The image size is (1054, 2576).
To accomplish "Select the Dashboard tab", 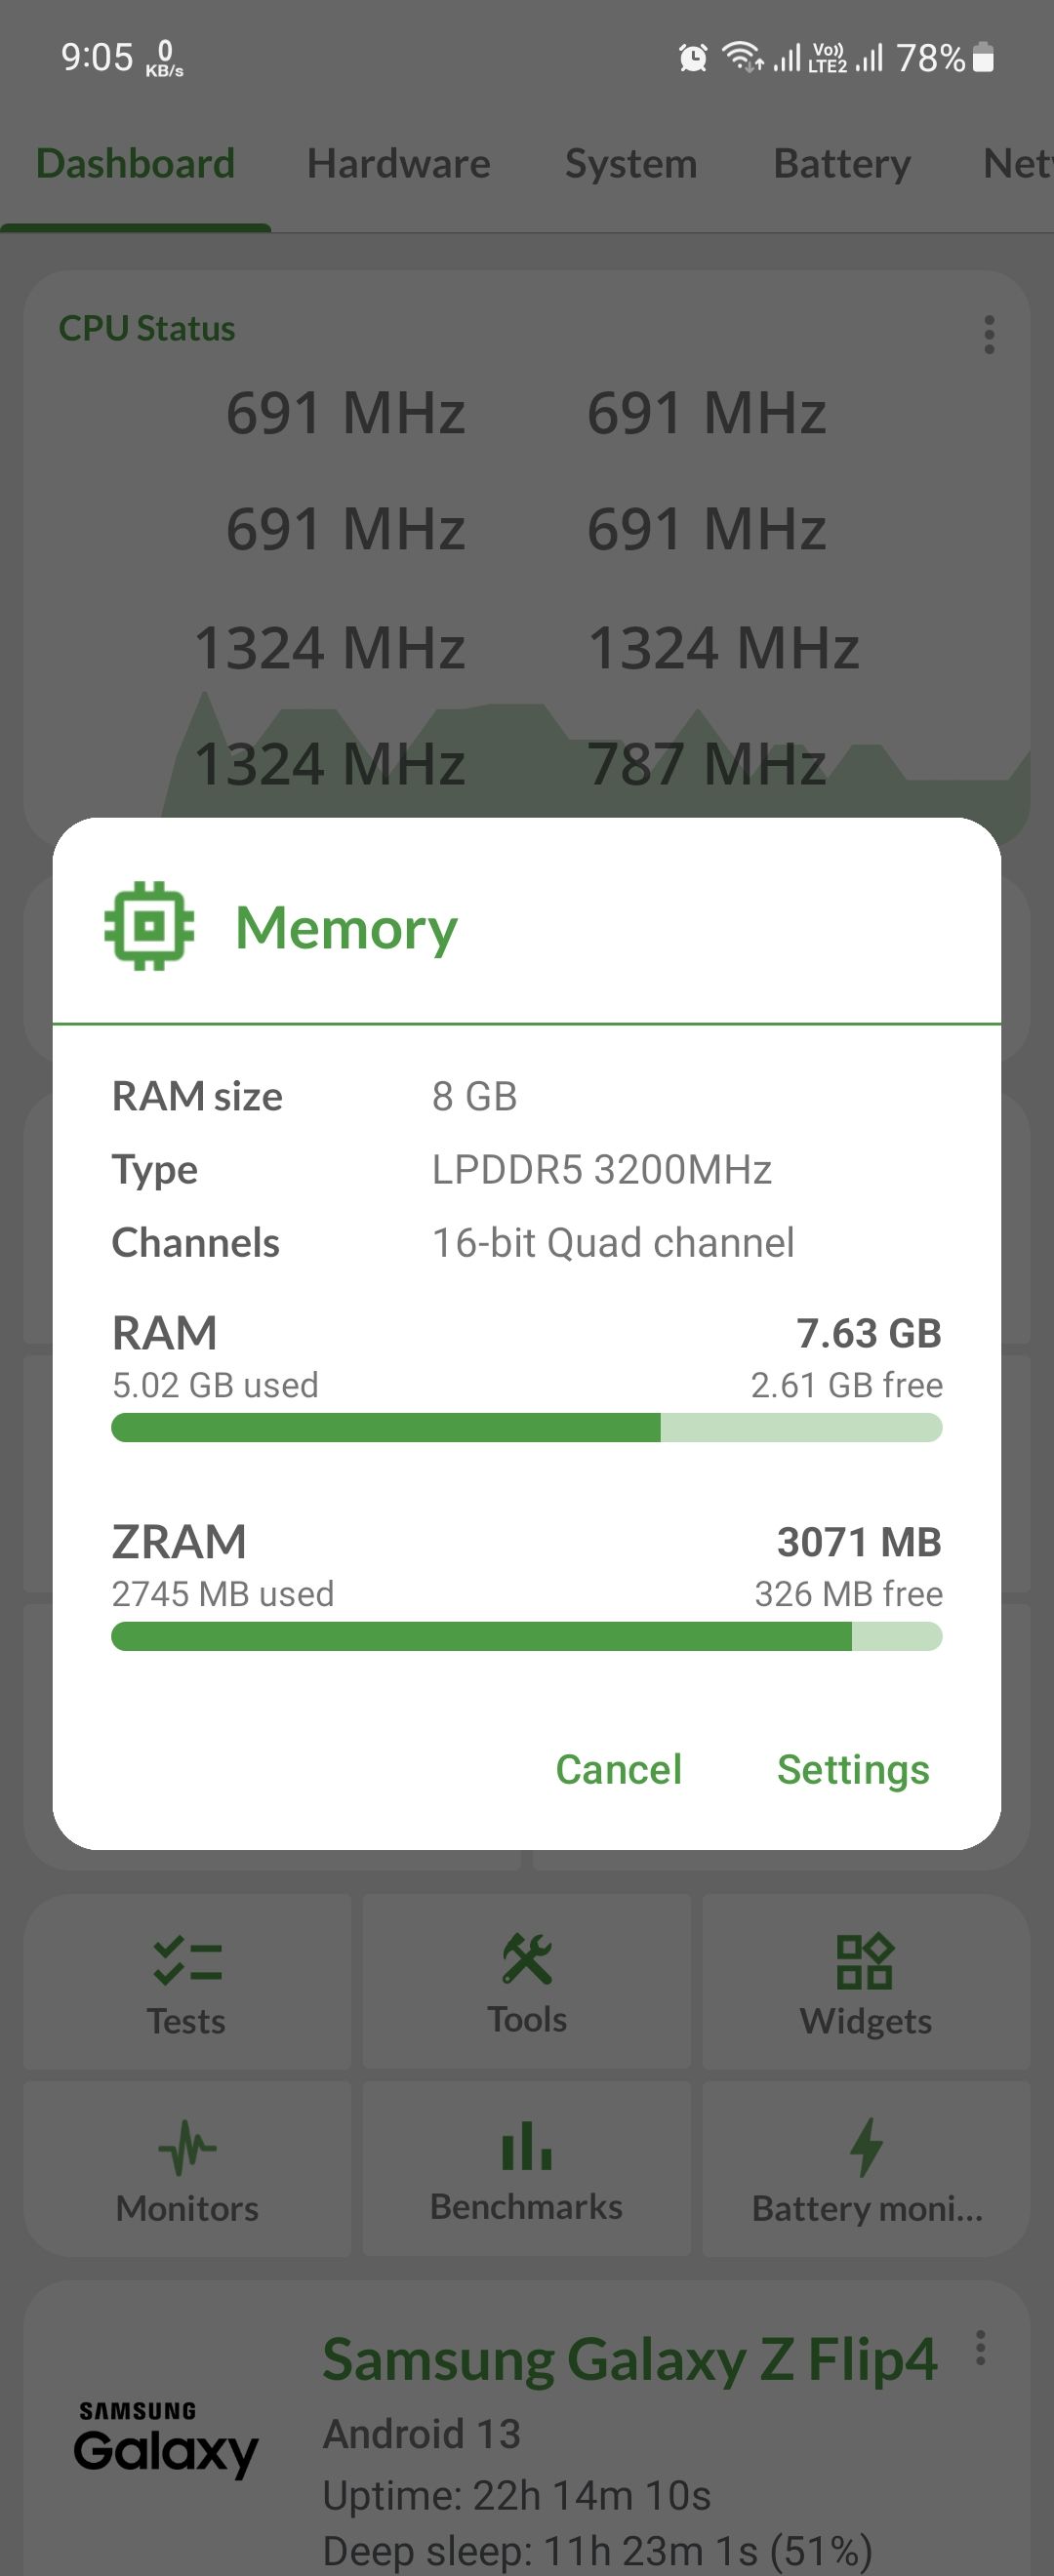I will tap(135, 163).
